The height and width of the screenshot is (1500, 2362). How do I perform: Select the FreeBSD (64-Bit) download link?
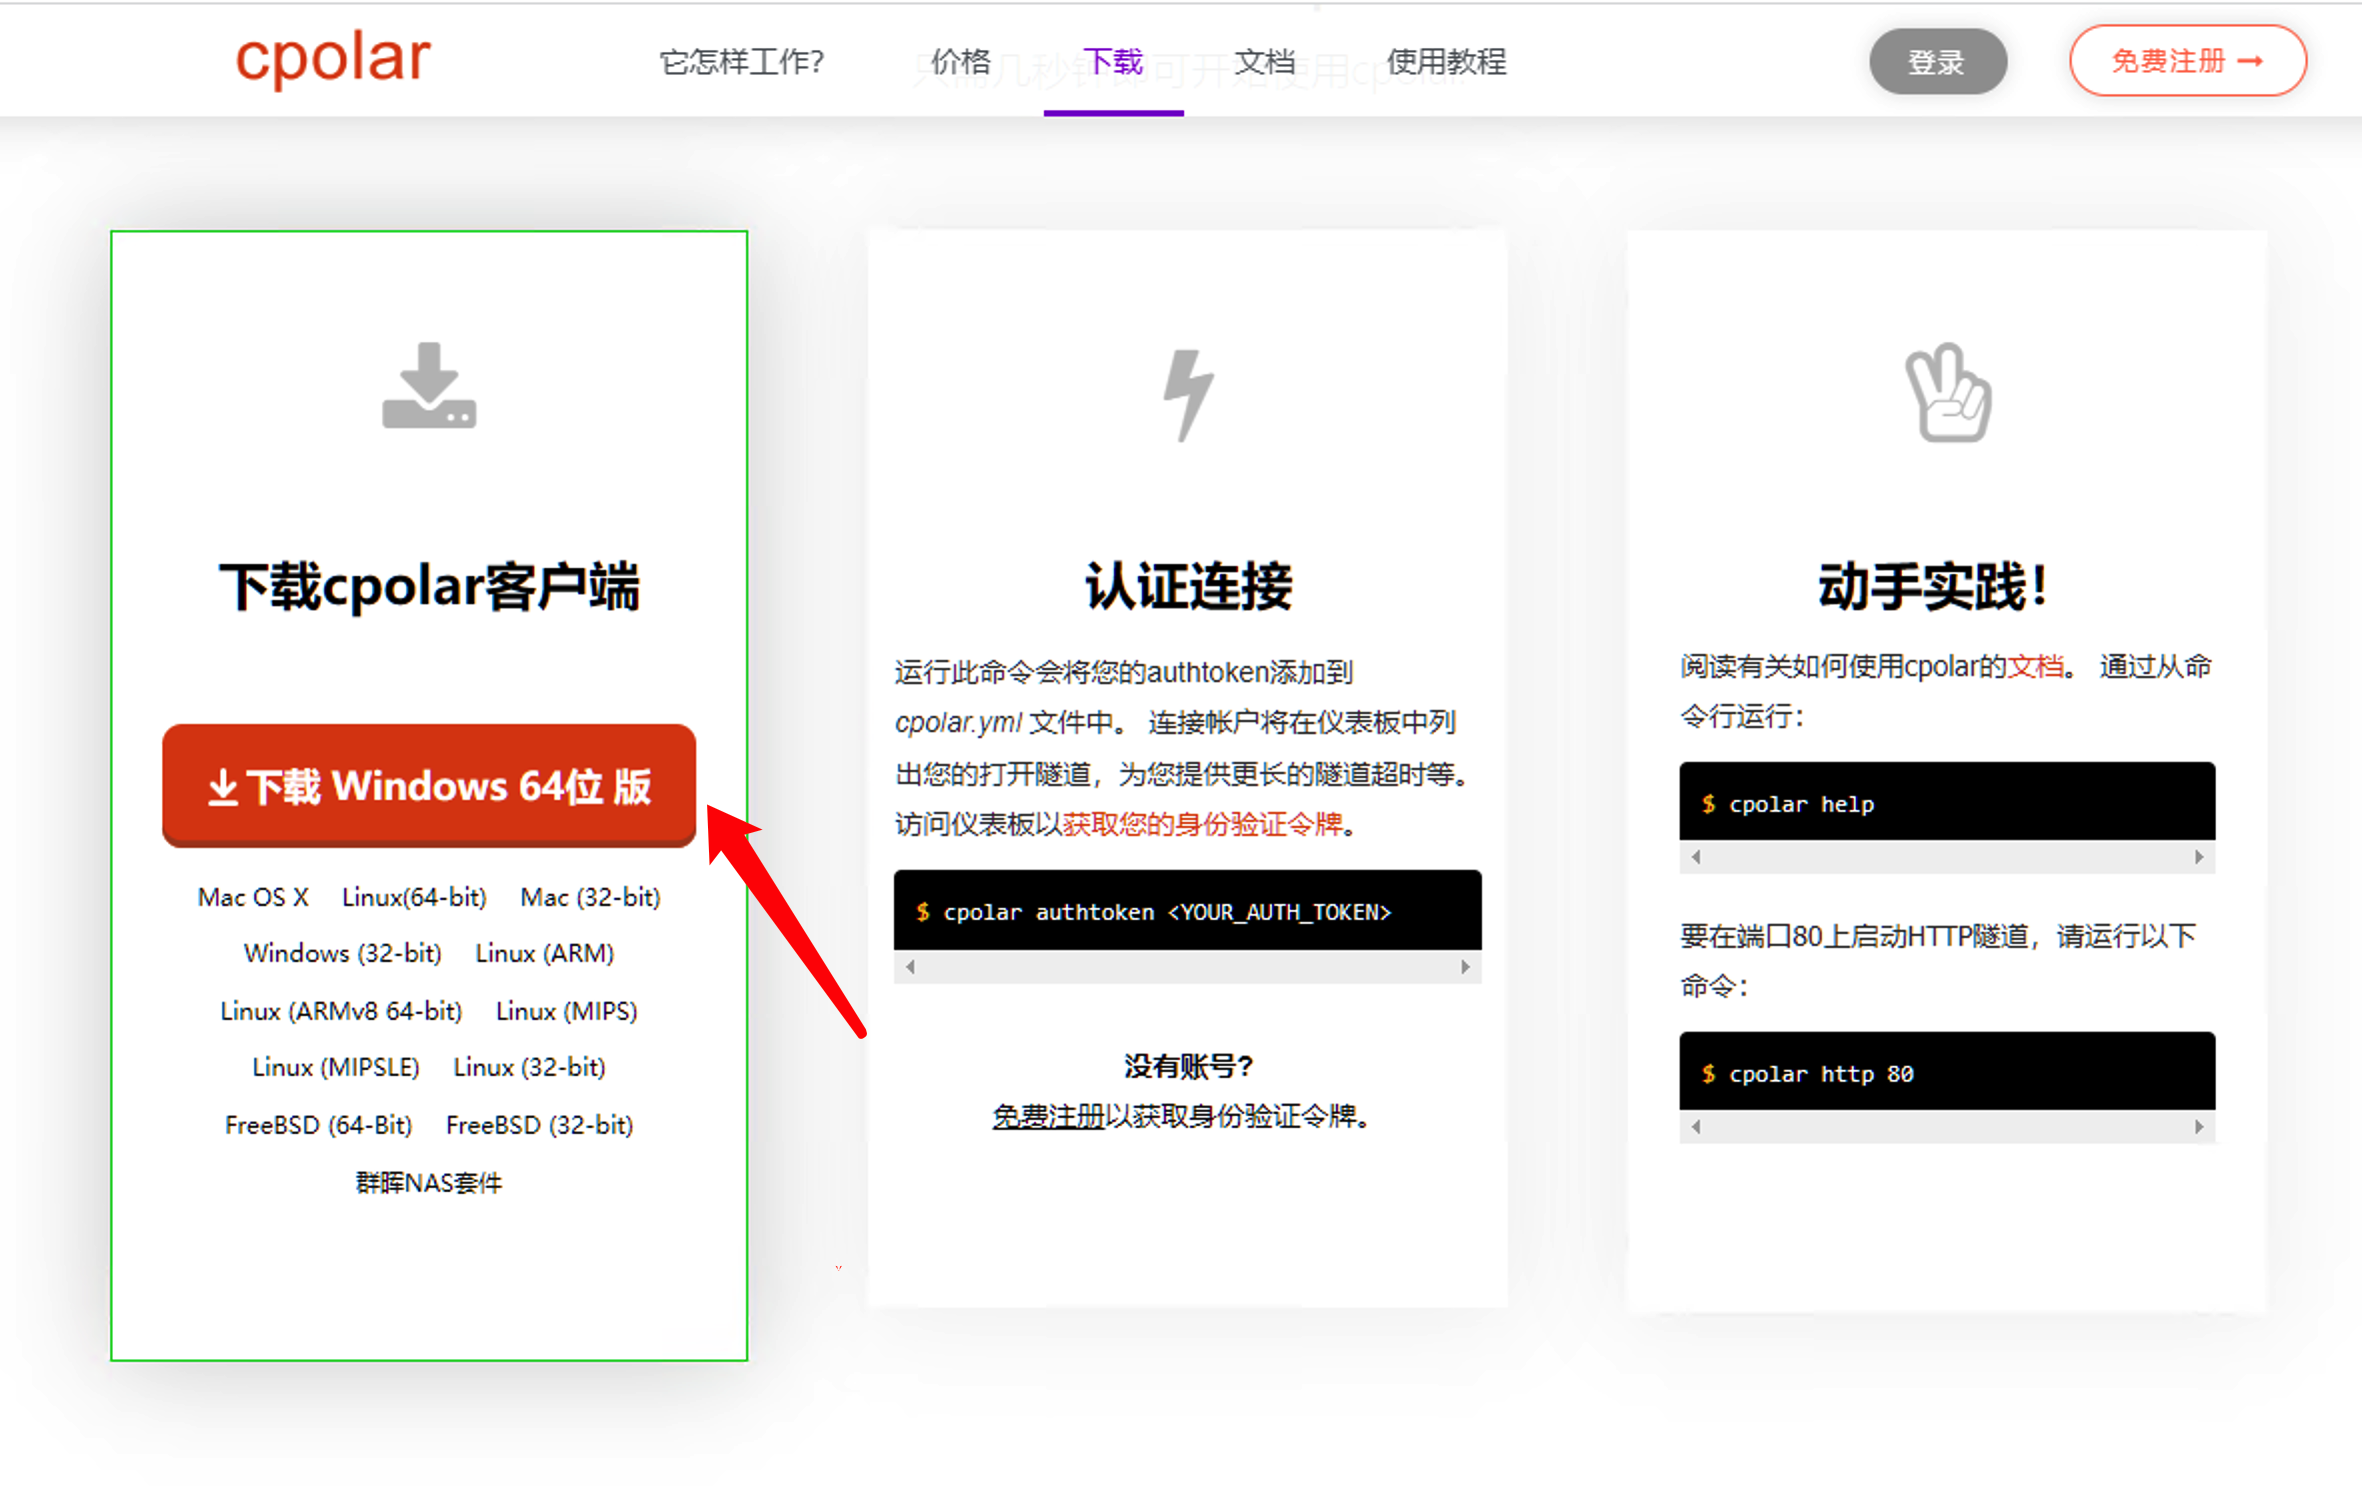tap(318, 1124)
